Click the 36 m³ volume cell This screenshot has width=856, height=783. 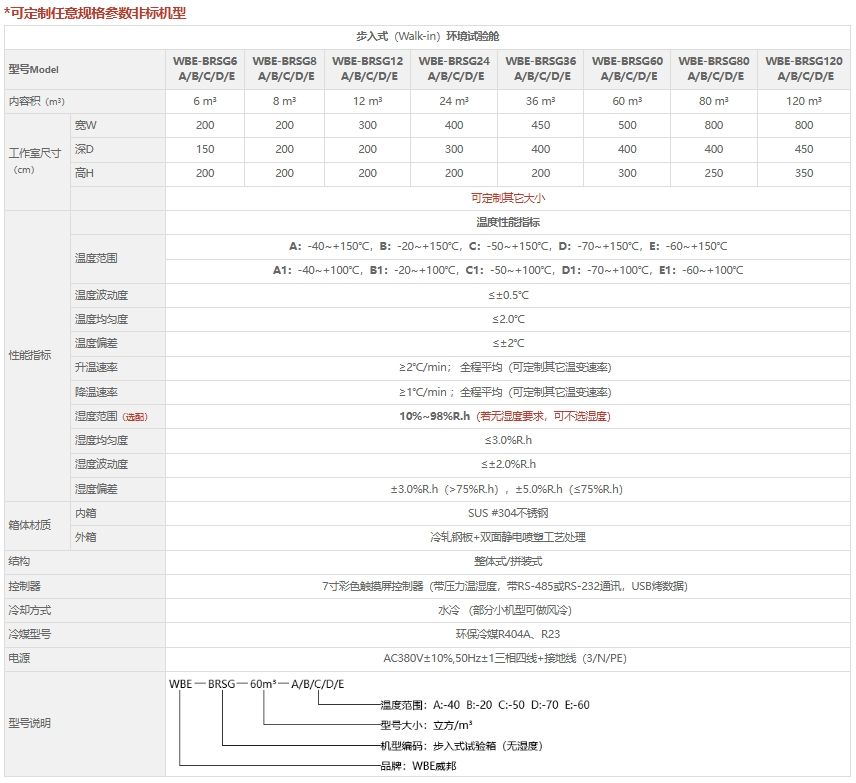(540, 101)
